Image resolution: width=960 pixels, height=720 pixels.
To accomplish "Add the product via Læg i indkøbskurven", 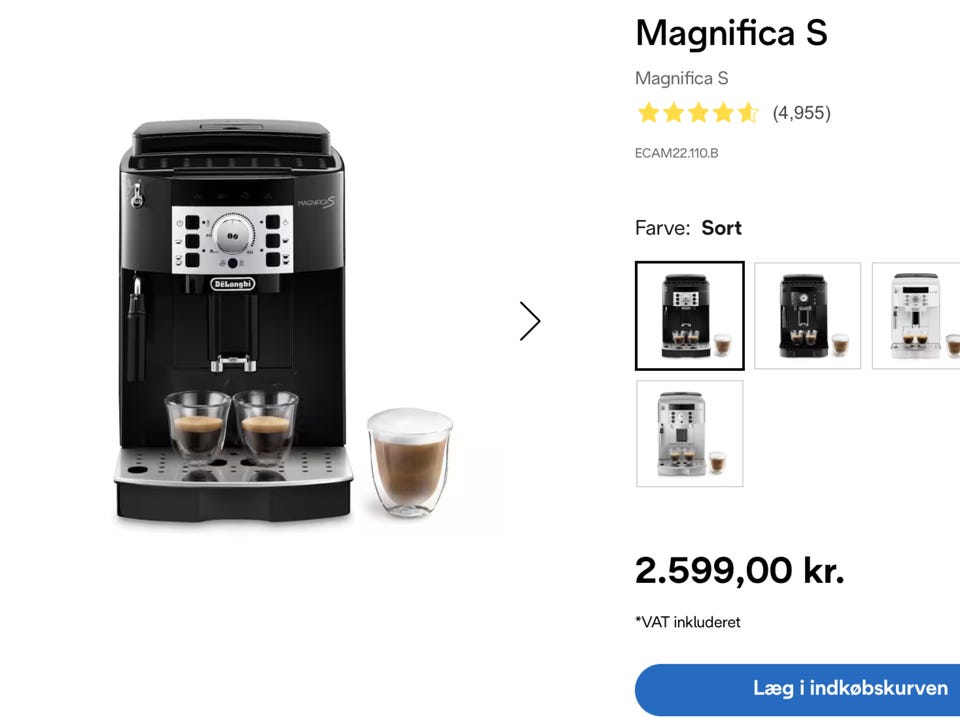I will point(798,688).
